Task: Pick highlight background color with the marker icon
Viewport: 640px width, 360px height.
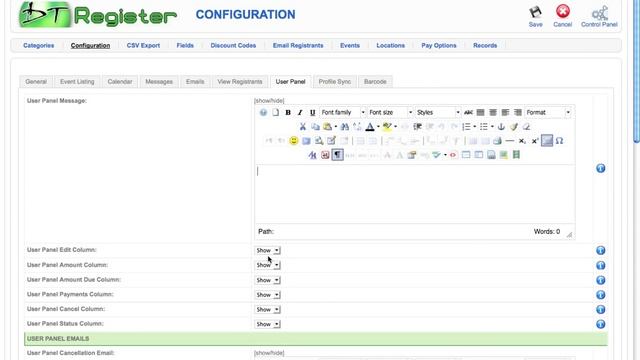Action: [387, 127]
